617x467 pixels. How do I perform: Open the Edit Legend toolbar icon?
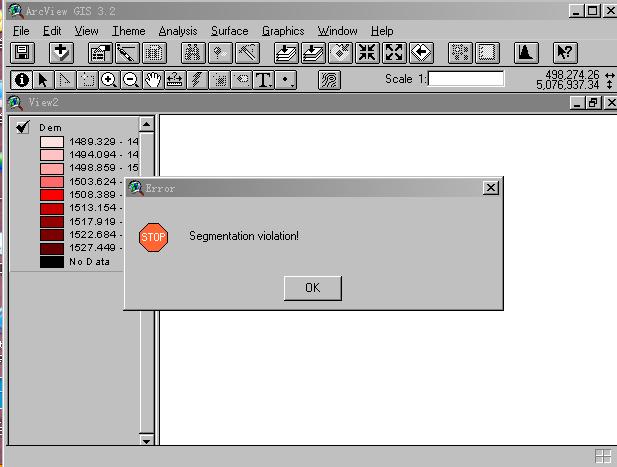127,53
